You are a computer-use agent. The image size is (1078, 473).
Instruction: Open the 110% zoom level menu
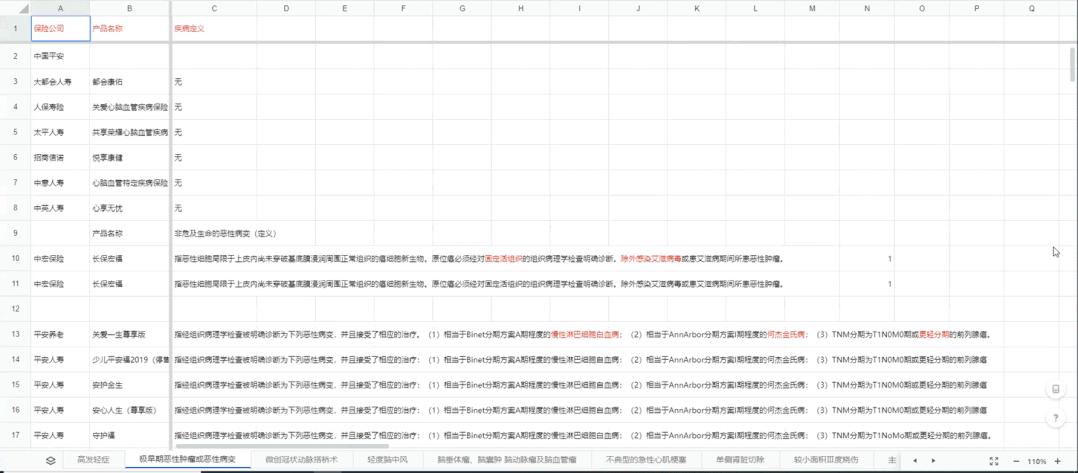[1037, 461]
